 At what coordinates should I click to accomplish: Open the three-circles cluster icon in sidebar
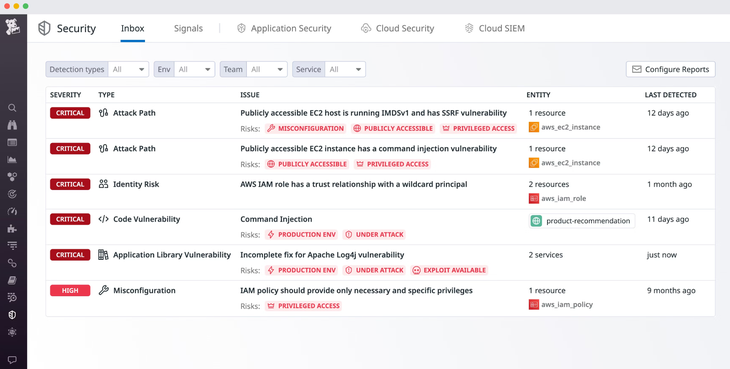[x=13, y=177]
